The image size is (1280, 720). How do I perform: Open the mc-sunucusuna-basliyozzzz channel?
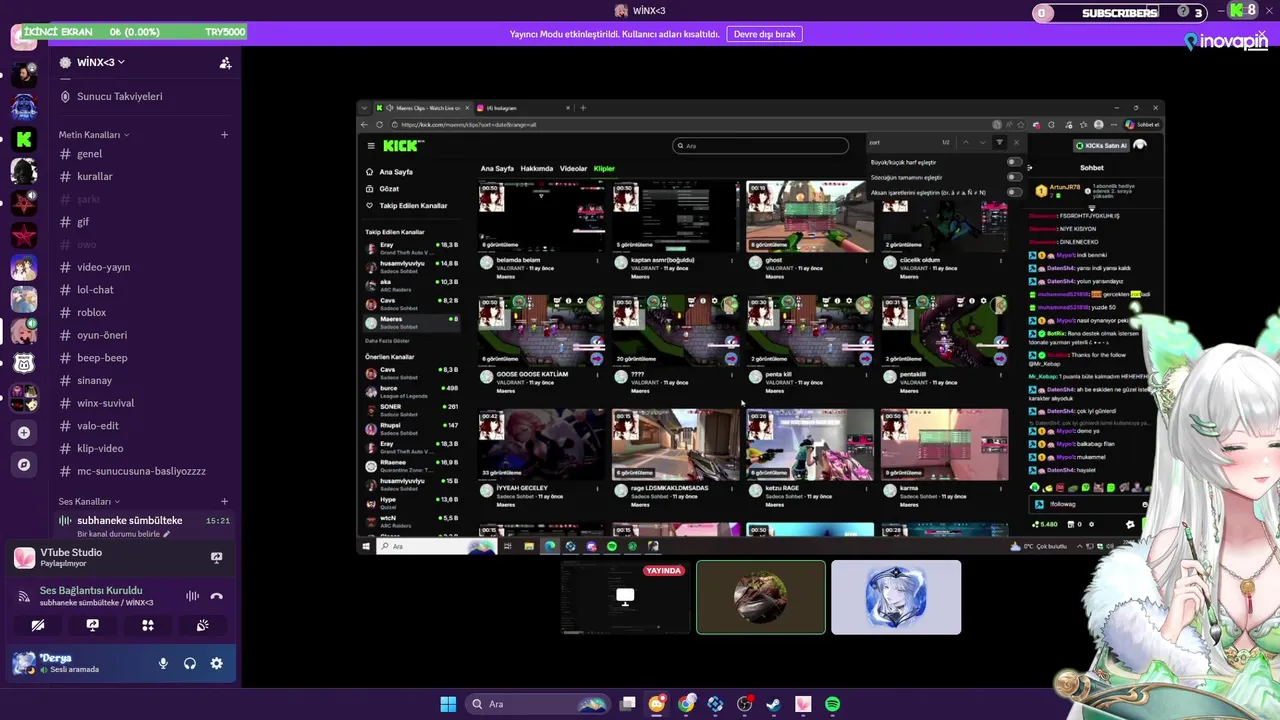[145, 471]
